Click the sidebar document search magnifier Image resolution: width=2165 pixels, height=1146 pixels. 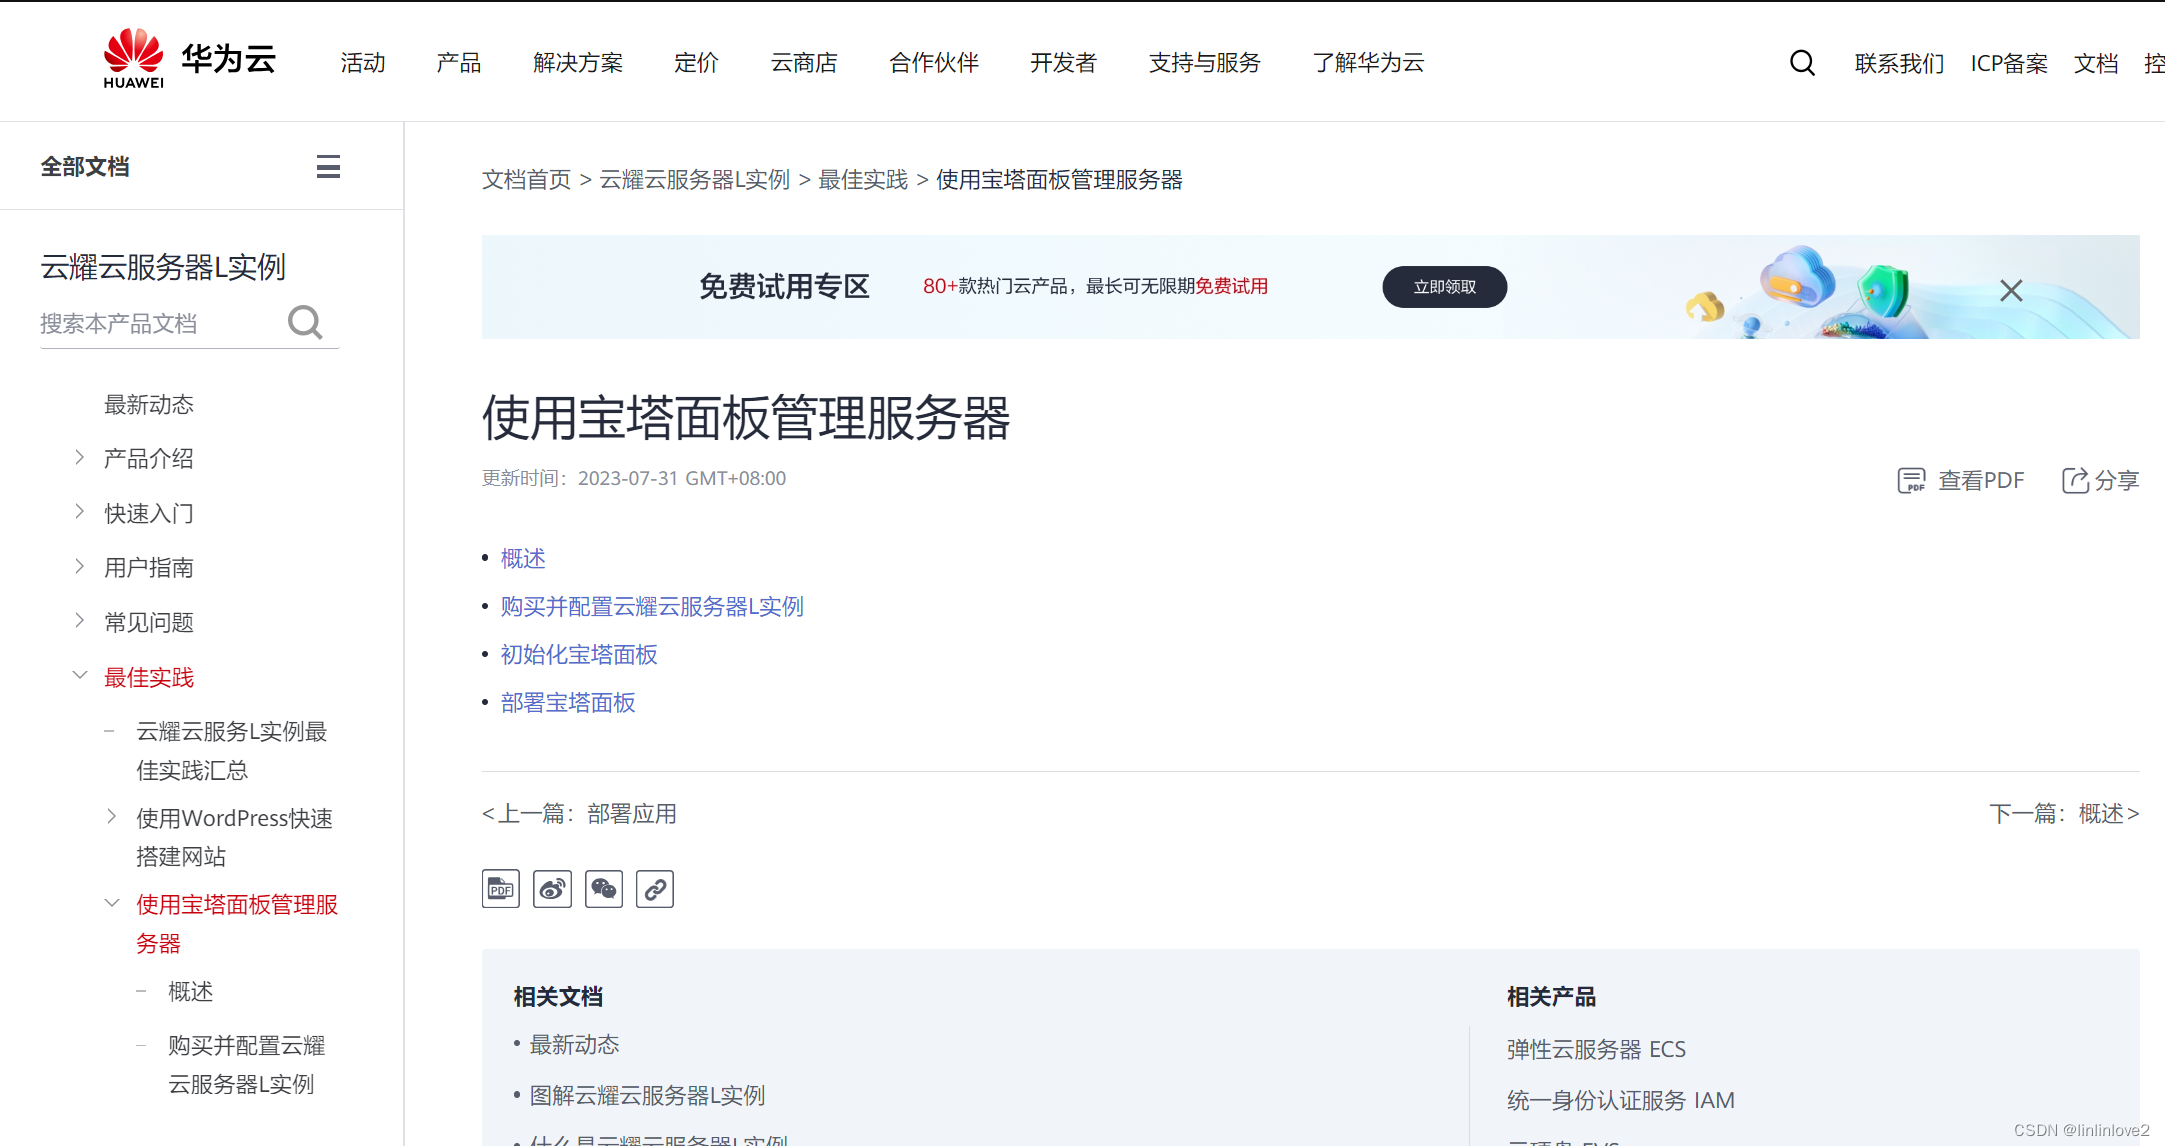point(305,322)
